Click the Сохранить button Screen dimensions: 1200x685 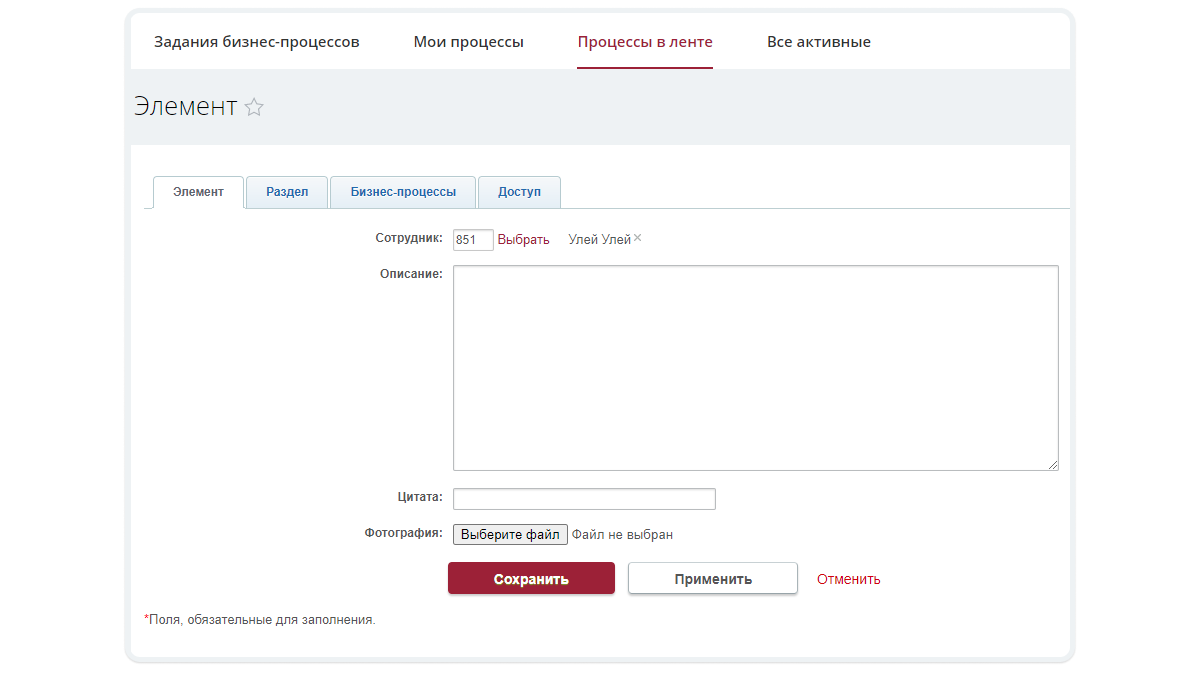[531, 578]
